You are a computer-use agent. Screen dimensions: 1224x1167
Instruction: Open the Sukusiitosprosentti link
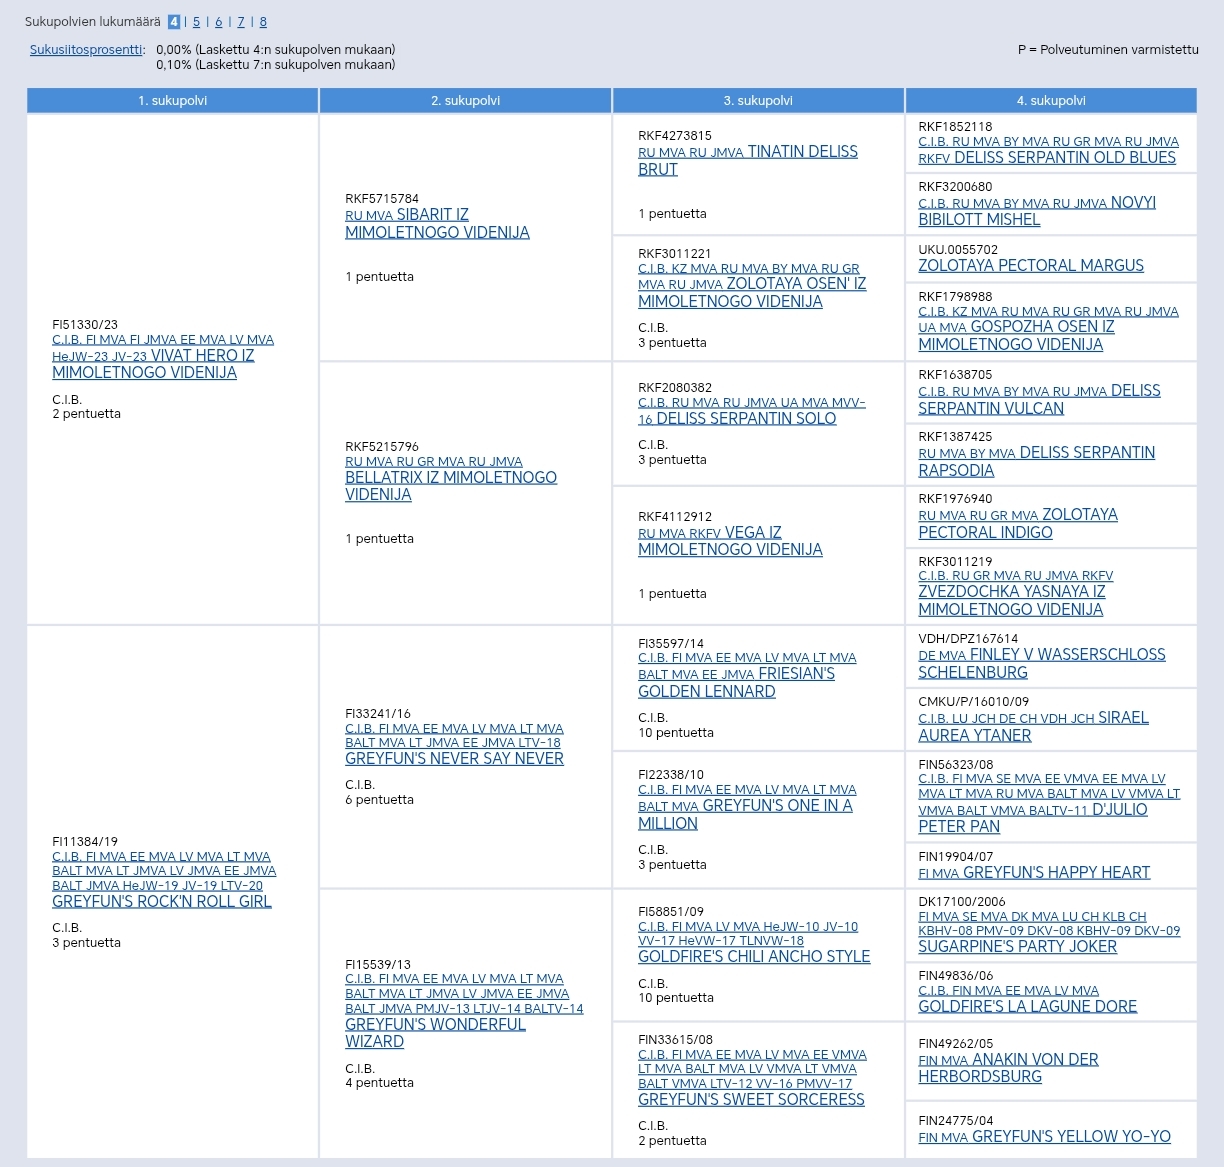86,50
